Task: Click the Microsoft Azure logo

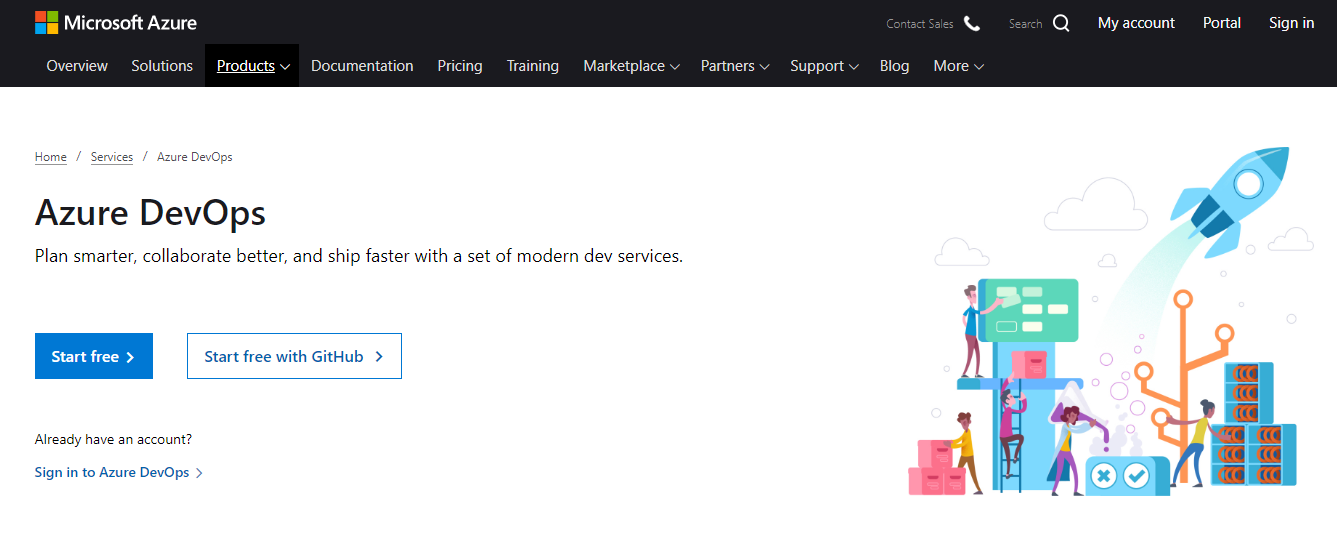Action: (x=116, y=23)
